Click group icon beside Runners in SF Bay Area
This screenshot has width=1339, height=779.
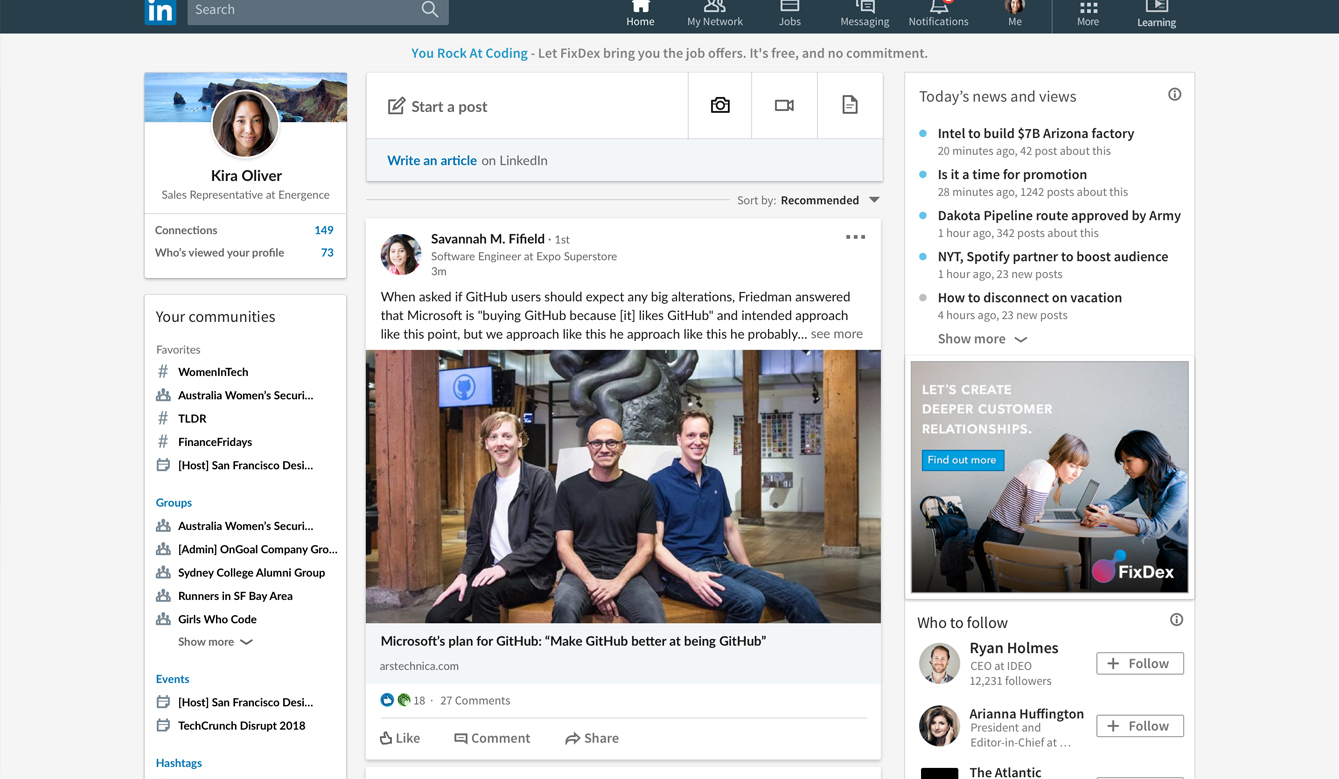pos(163,596)
